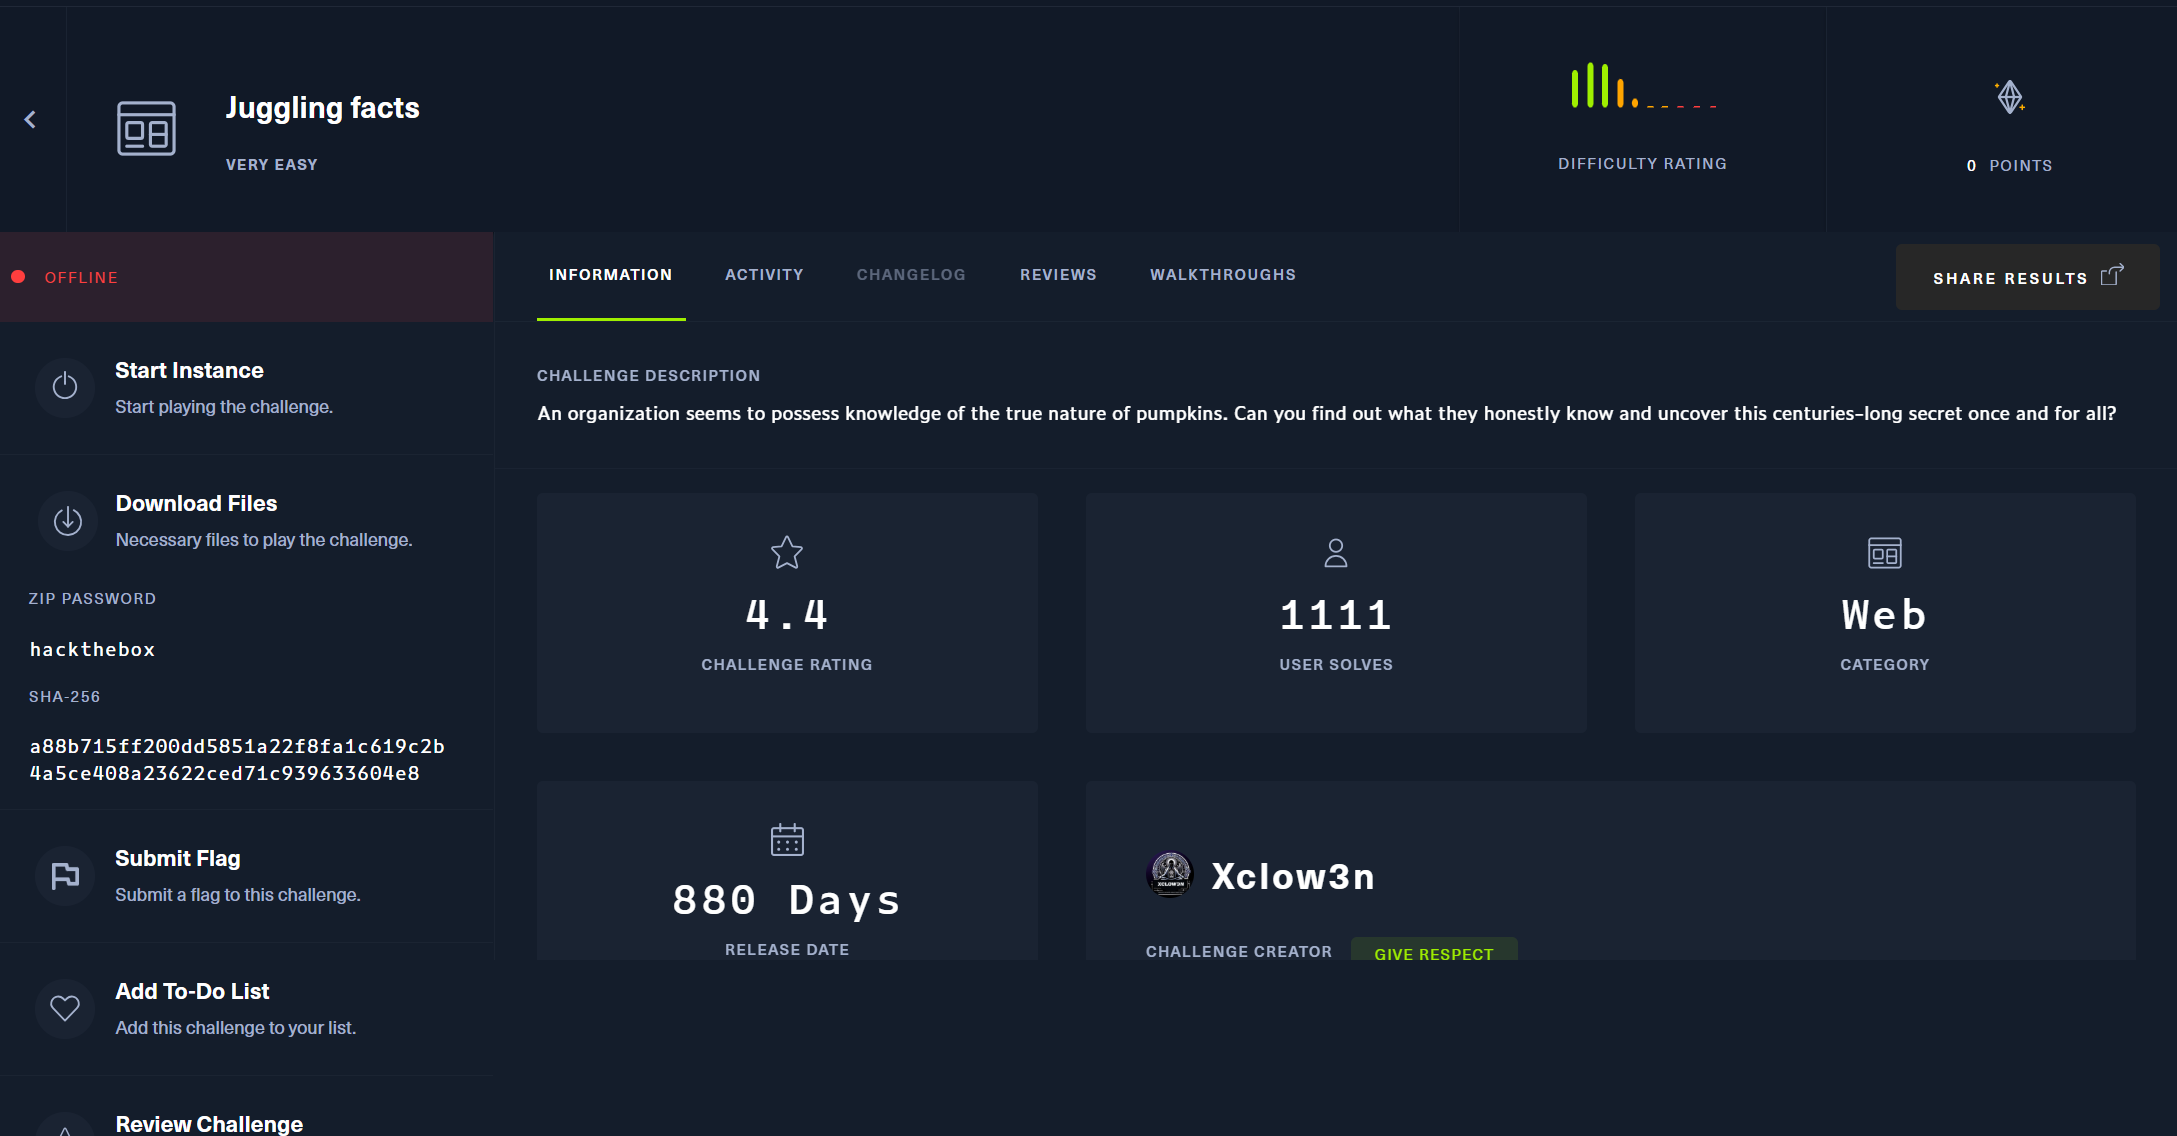Open the Walkthroughs tab
Screen dimensions: 2177x1136
(x=1222, y=275)
